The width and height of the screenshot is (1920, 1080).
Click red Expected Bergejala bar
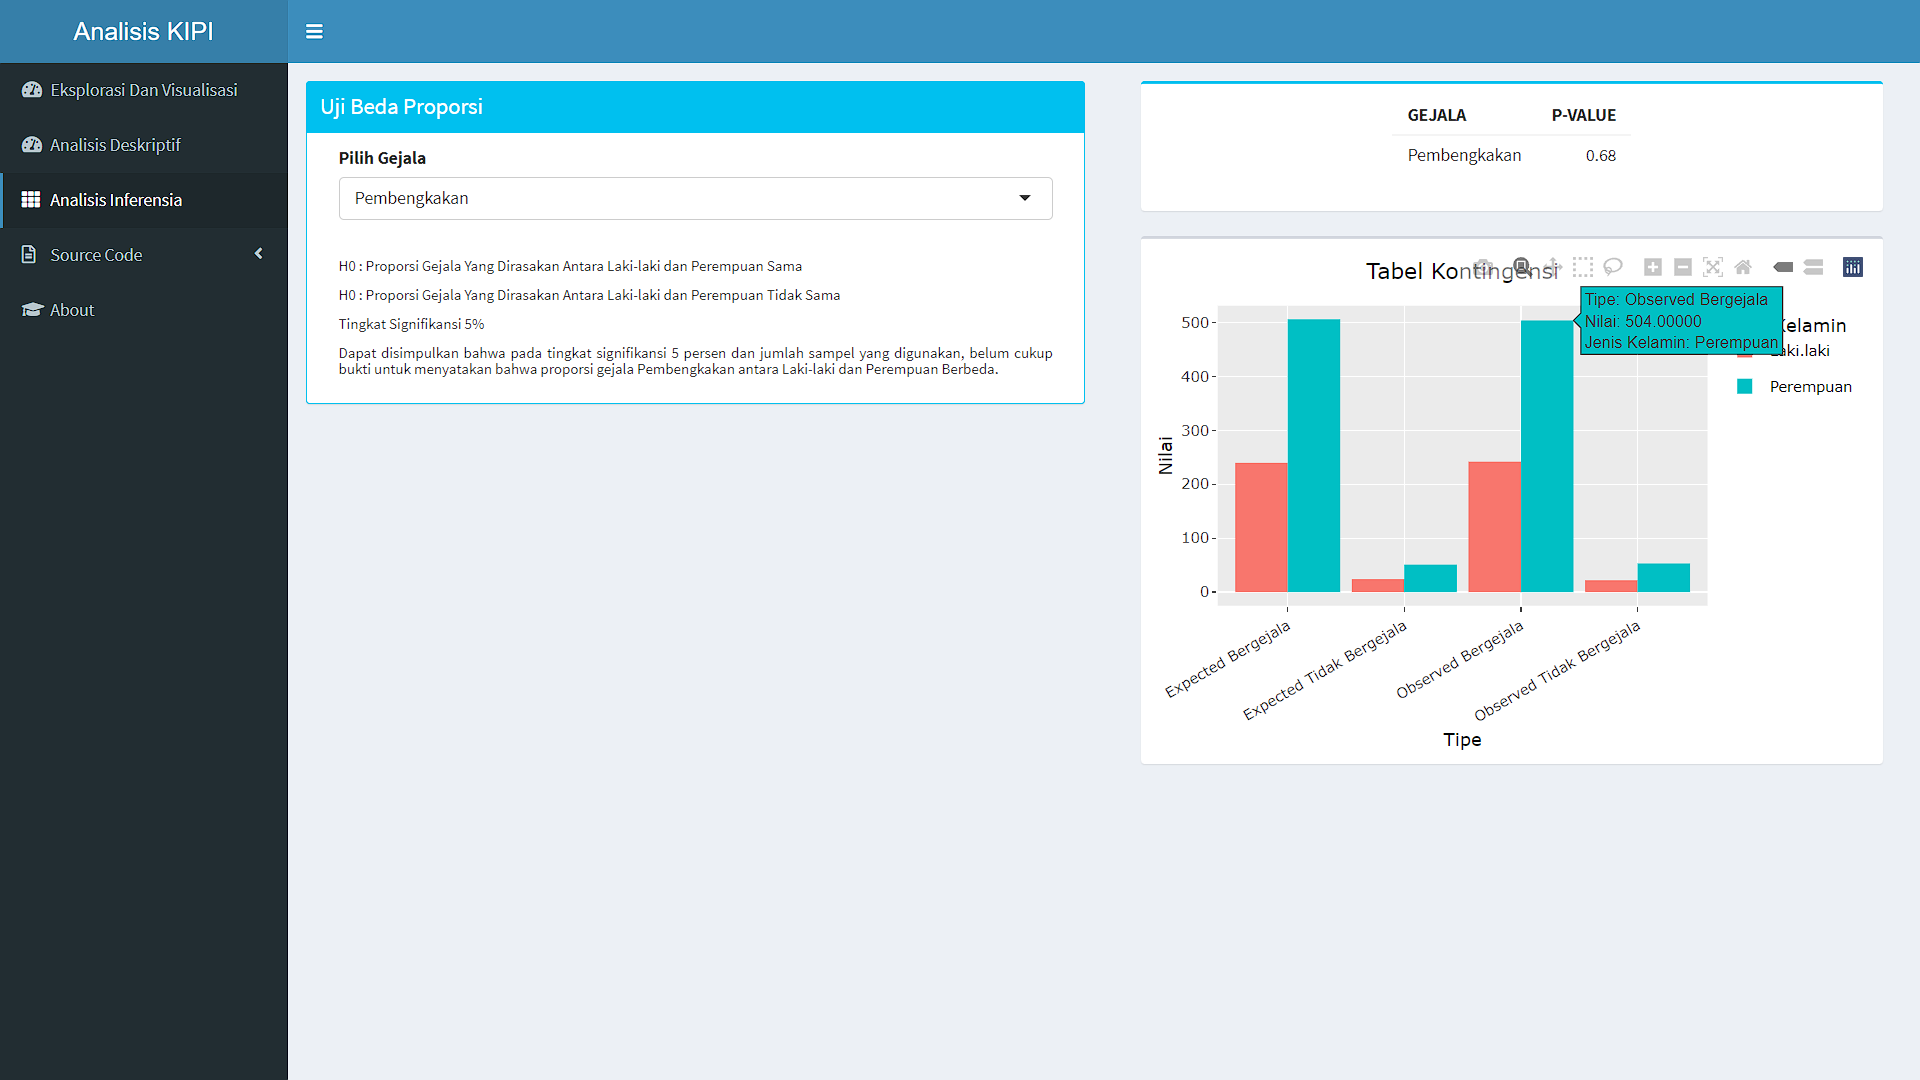1261,527
